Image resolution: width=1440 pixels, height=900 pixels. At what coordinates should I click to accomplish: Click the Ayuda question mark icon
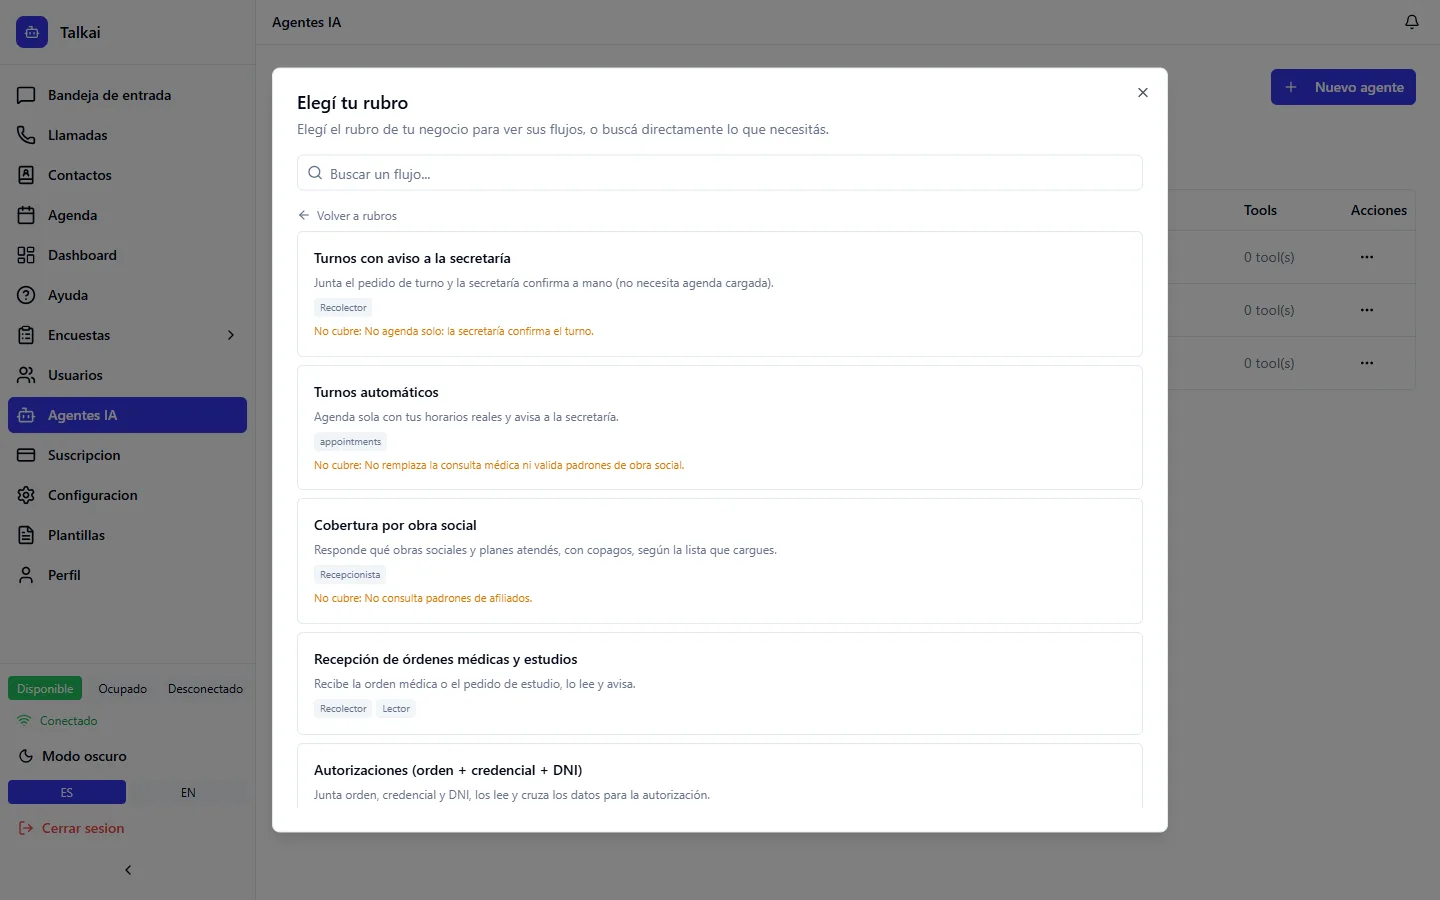coord(26,295)
